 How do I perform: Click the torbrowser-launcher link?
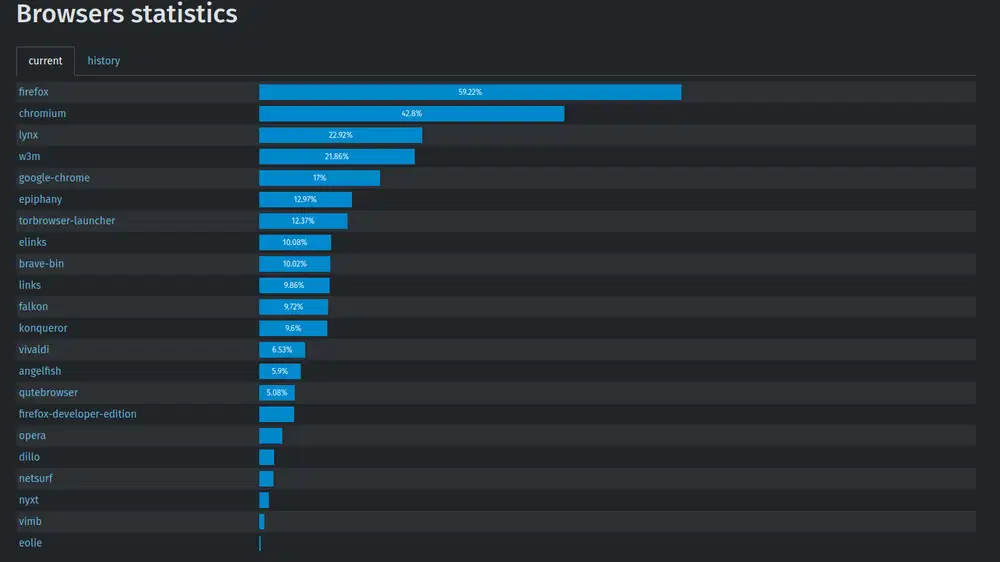point(67,221)
